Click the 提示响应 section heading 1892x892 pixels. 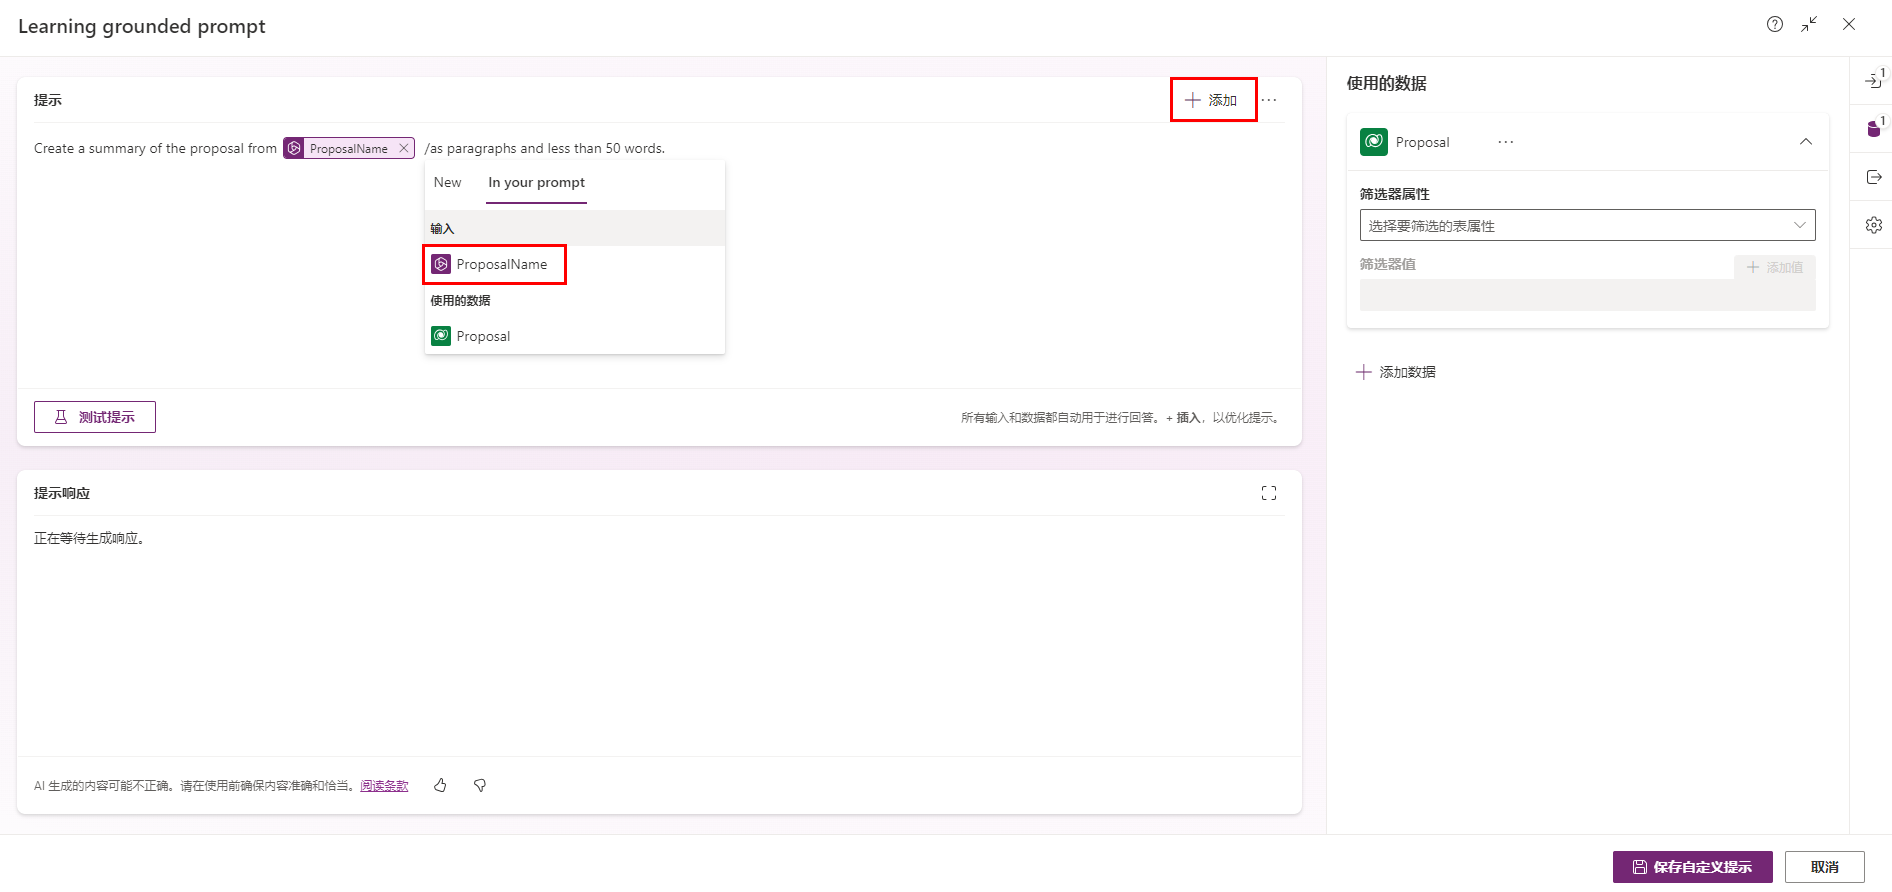(x=62, y=493)
